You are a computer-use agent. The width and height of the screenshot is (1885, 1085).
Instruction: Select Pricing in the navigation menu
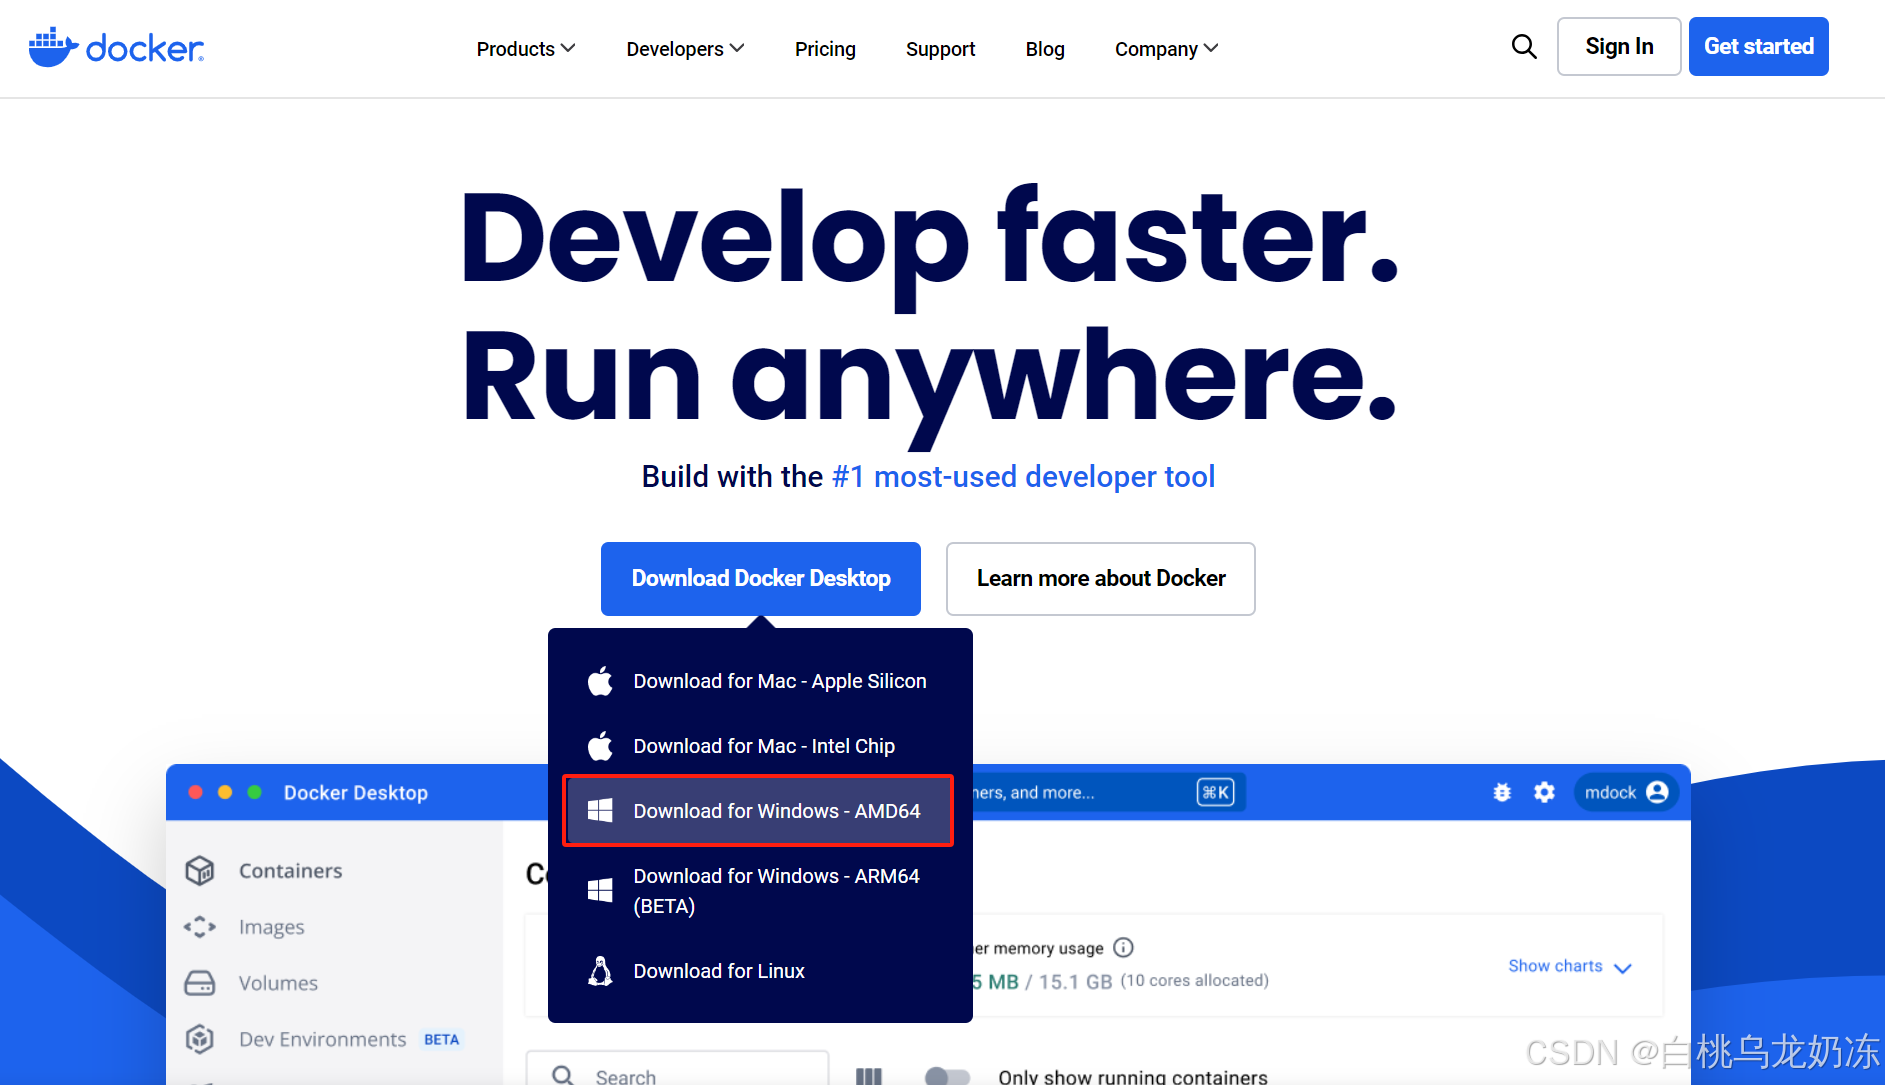coord(825,48)
